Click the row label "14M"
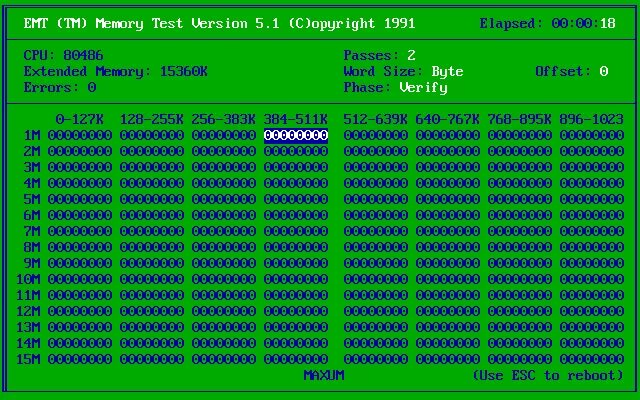 coord(28,343)
